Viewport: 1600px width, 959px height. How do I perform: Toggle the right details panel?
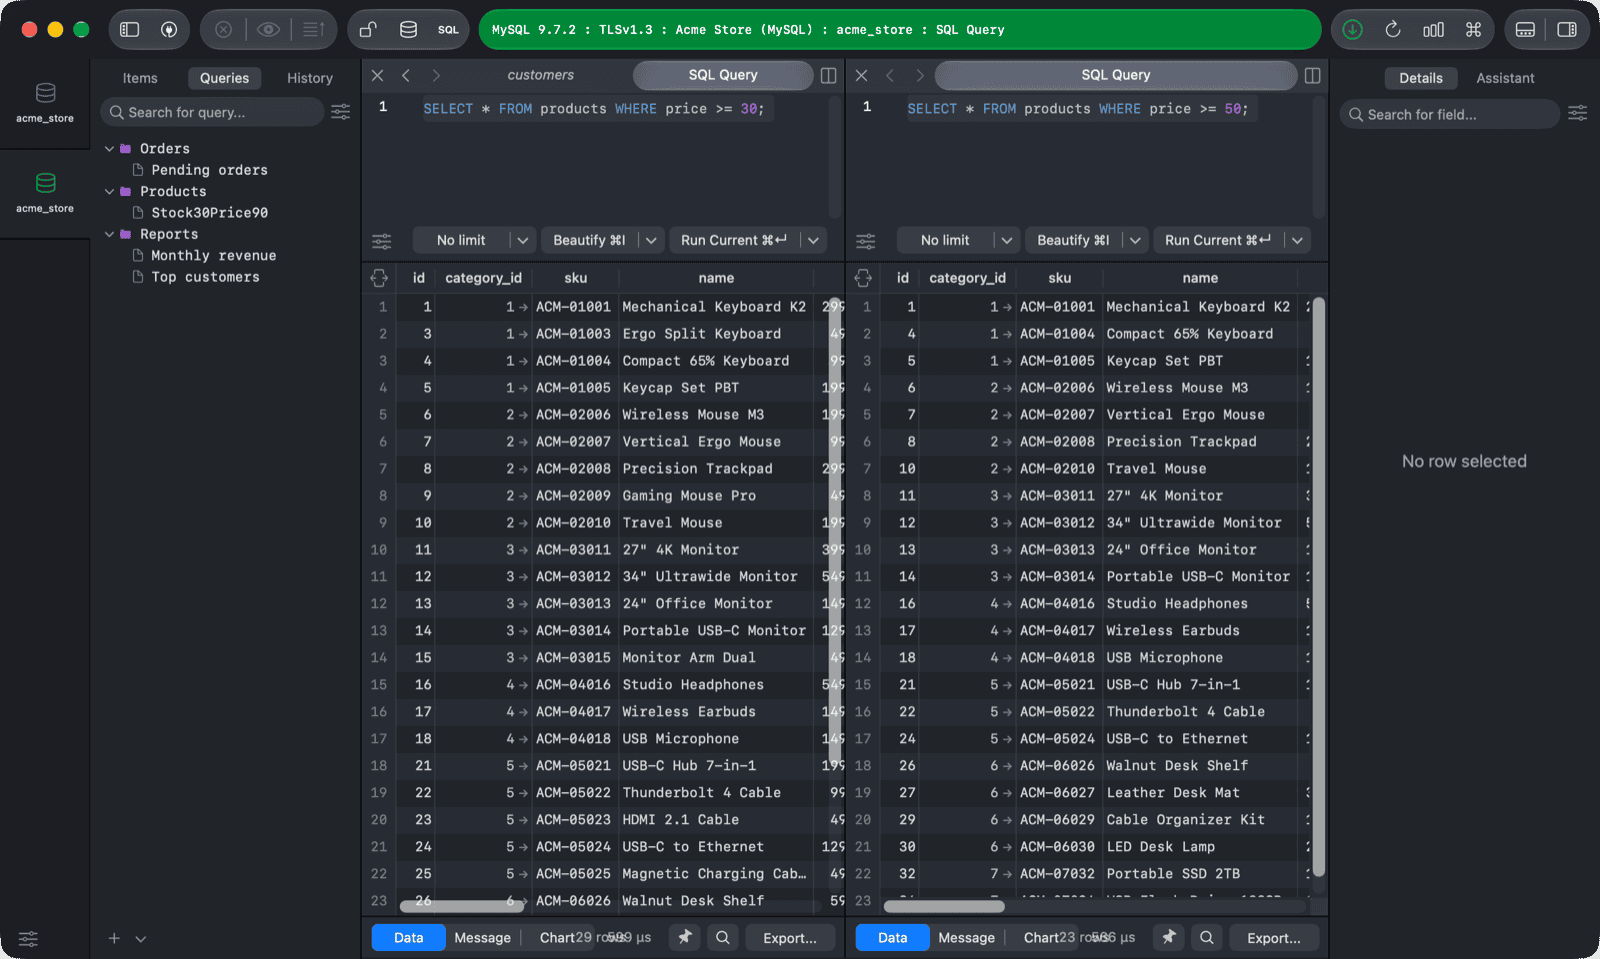(x=1567, y=30)
